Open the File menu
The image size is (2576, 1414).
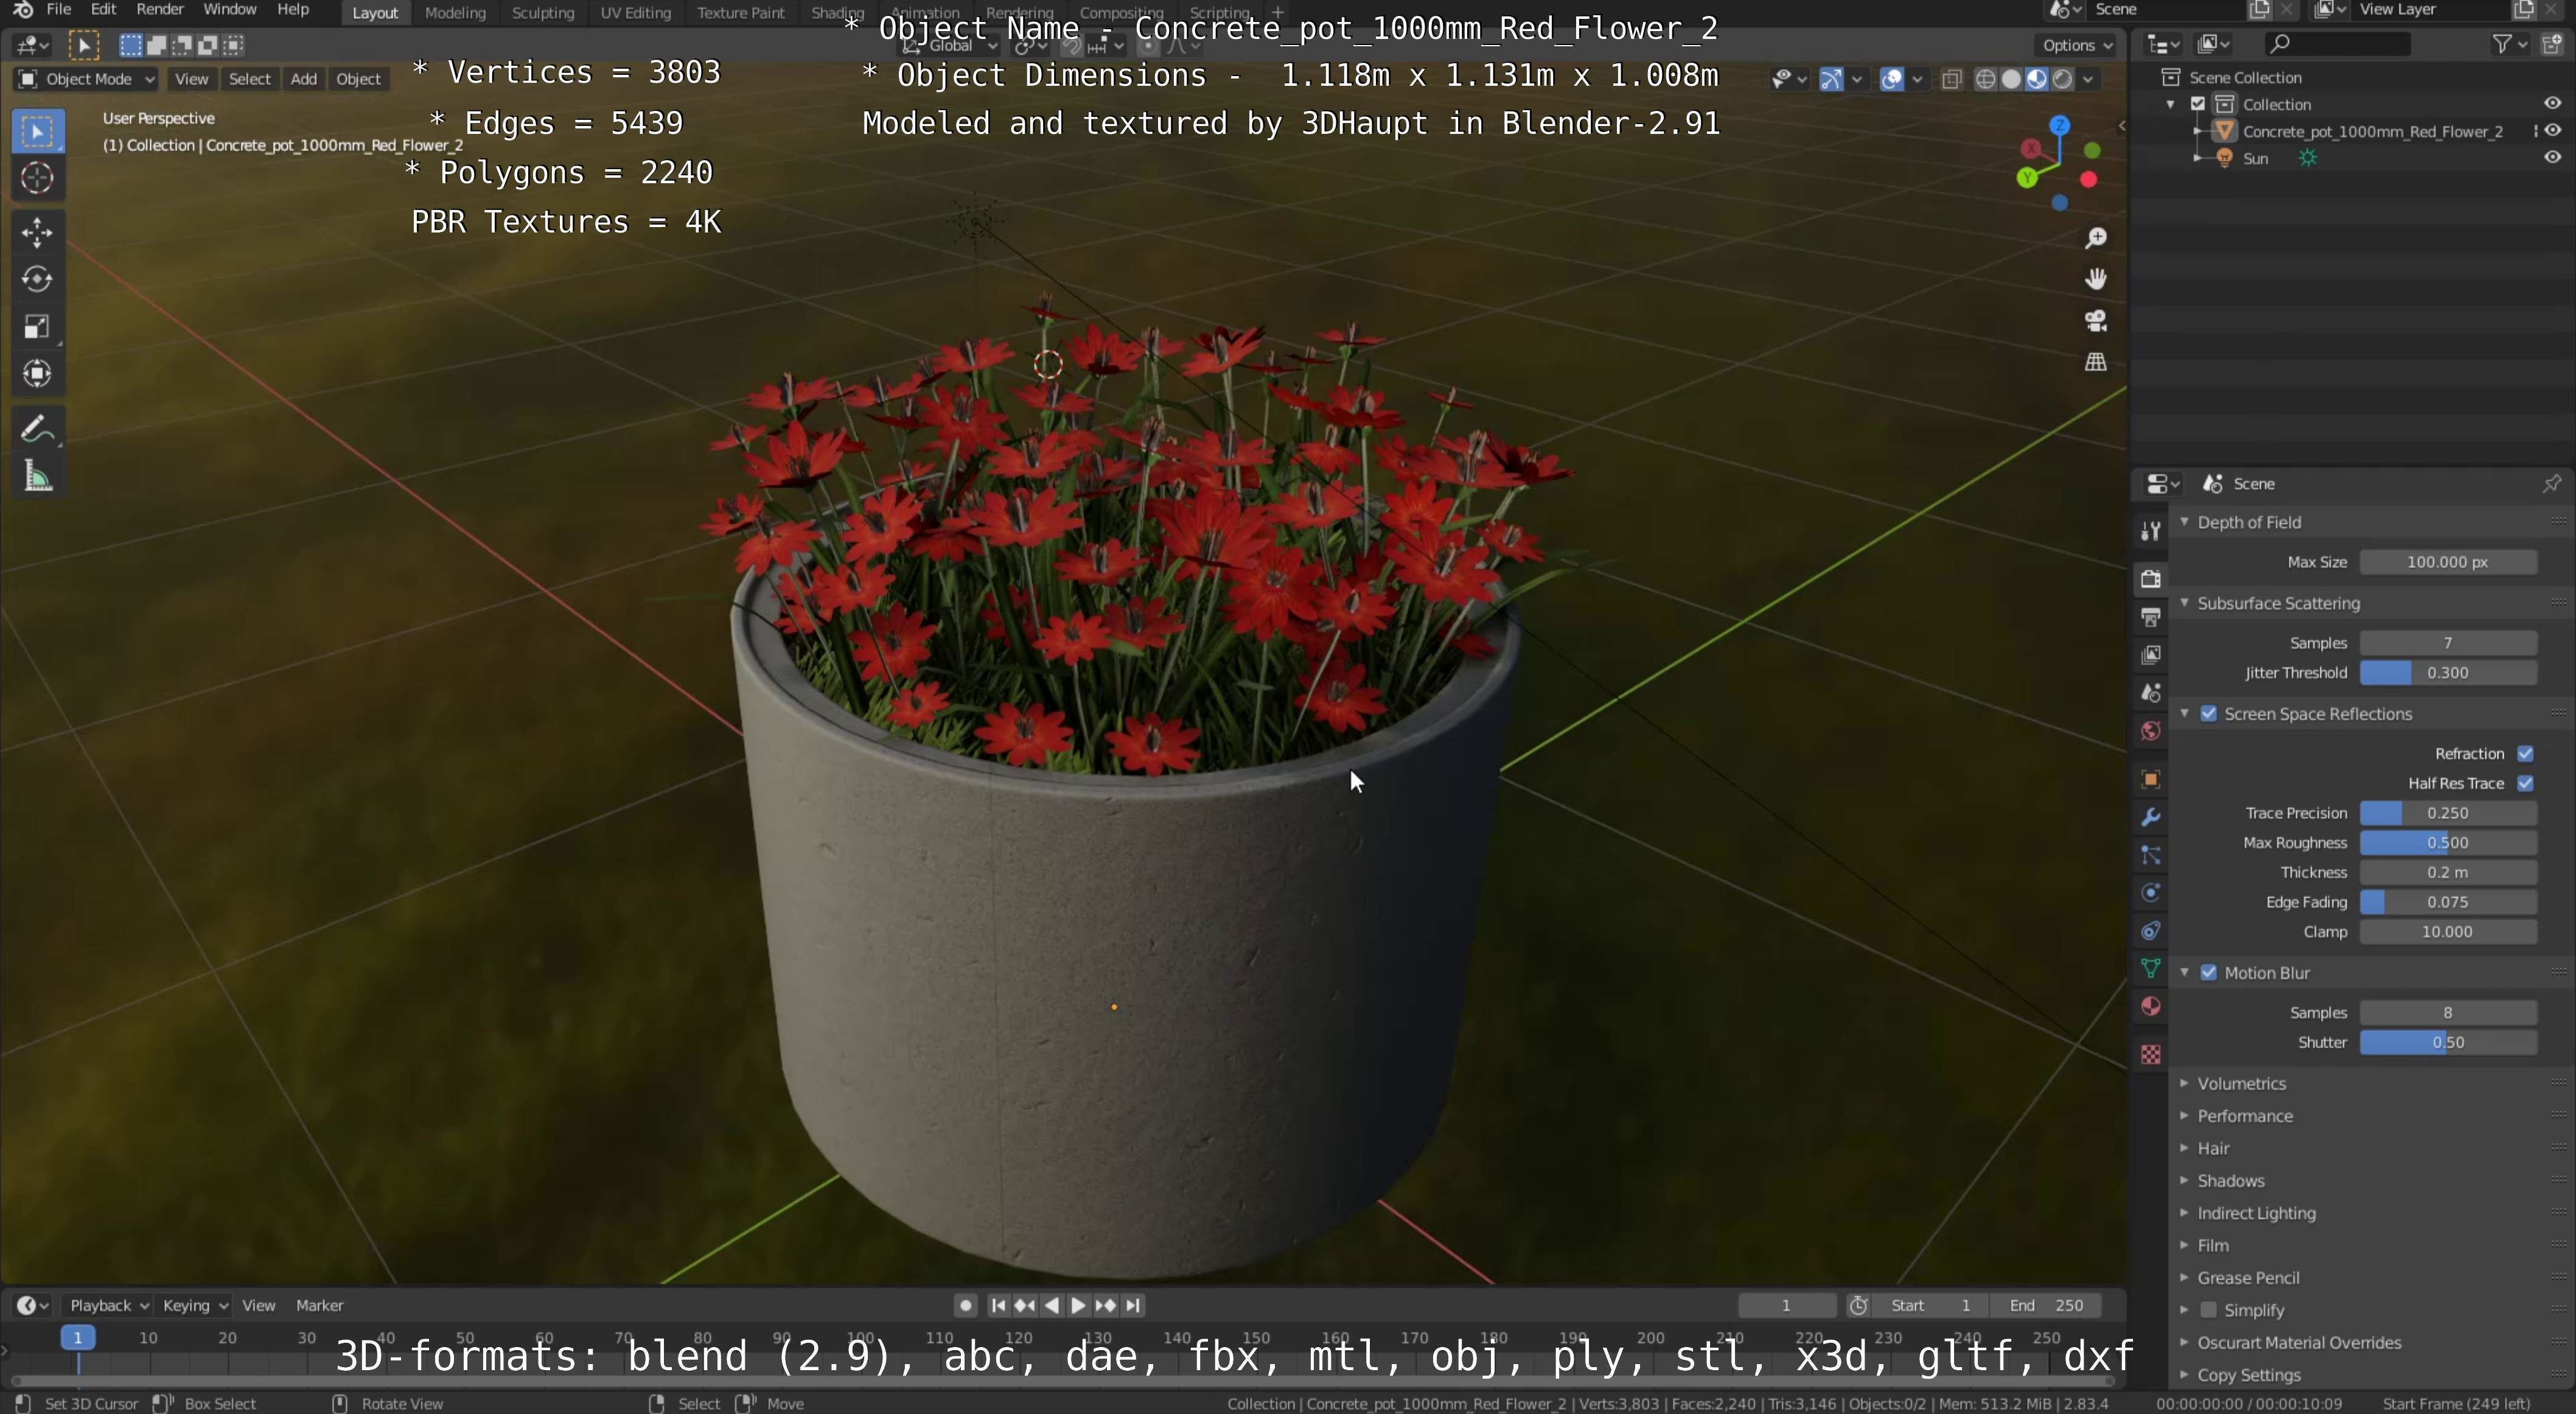click(58, 10)
